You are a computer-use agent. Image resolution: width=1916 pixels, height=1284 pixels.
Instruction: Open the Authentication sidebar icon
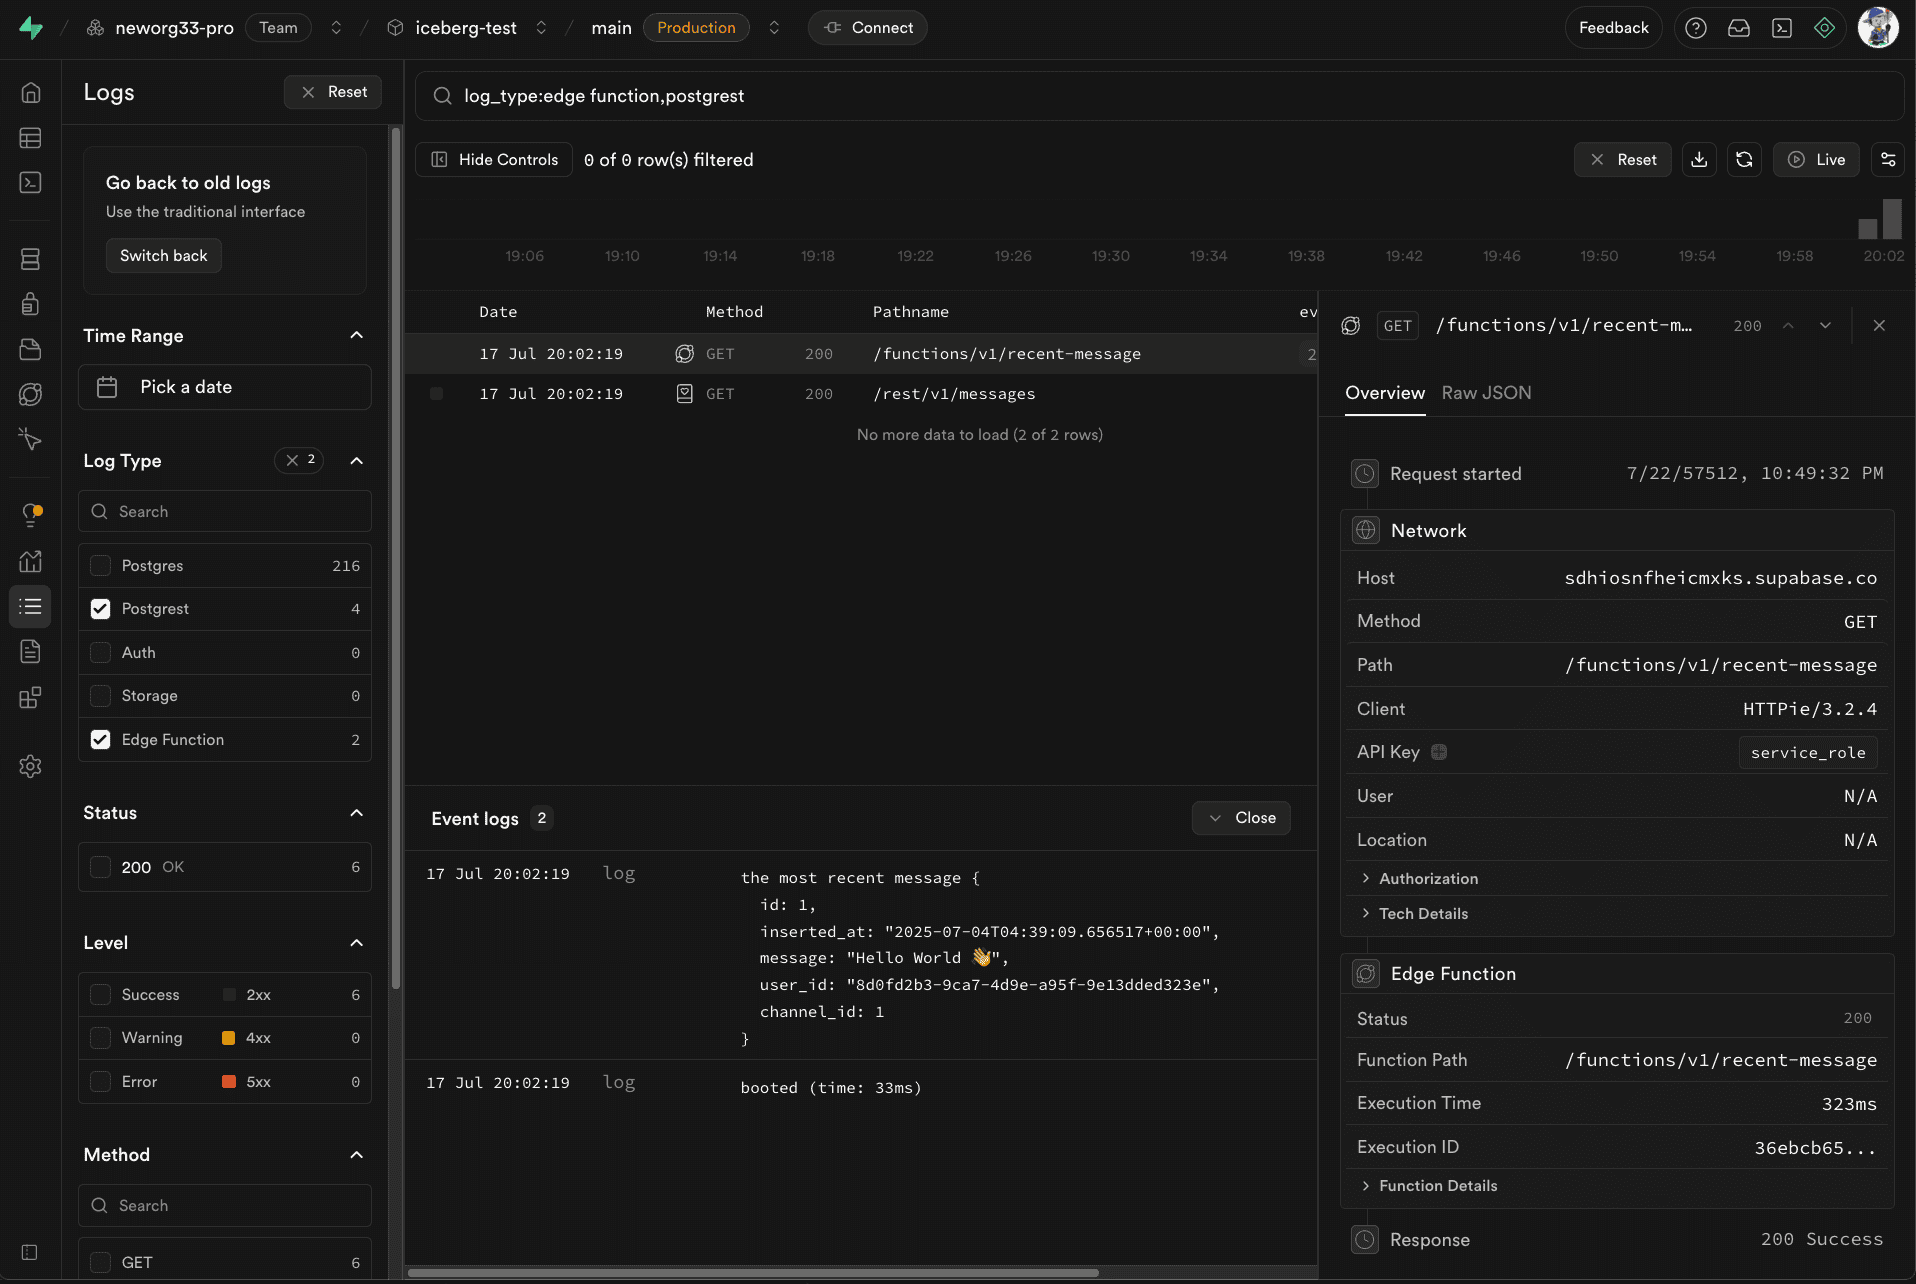(30, 304)
